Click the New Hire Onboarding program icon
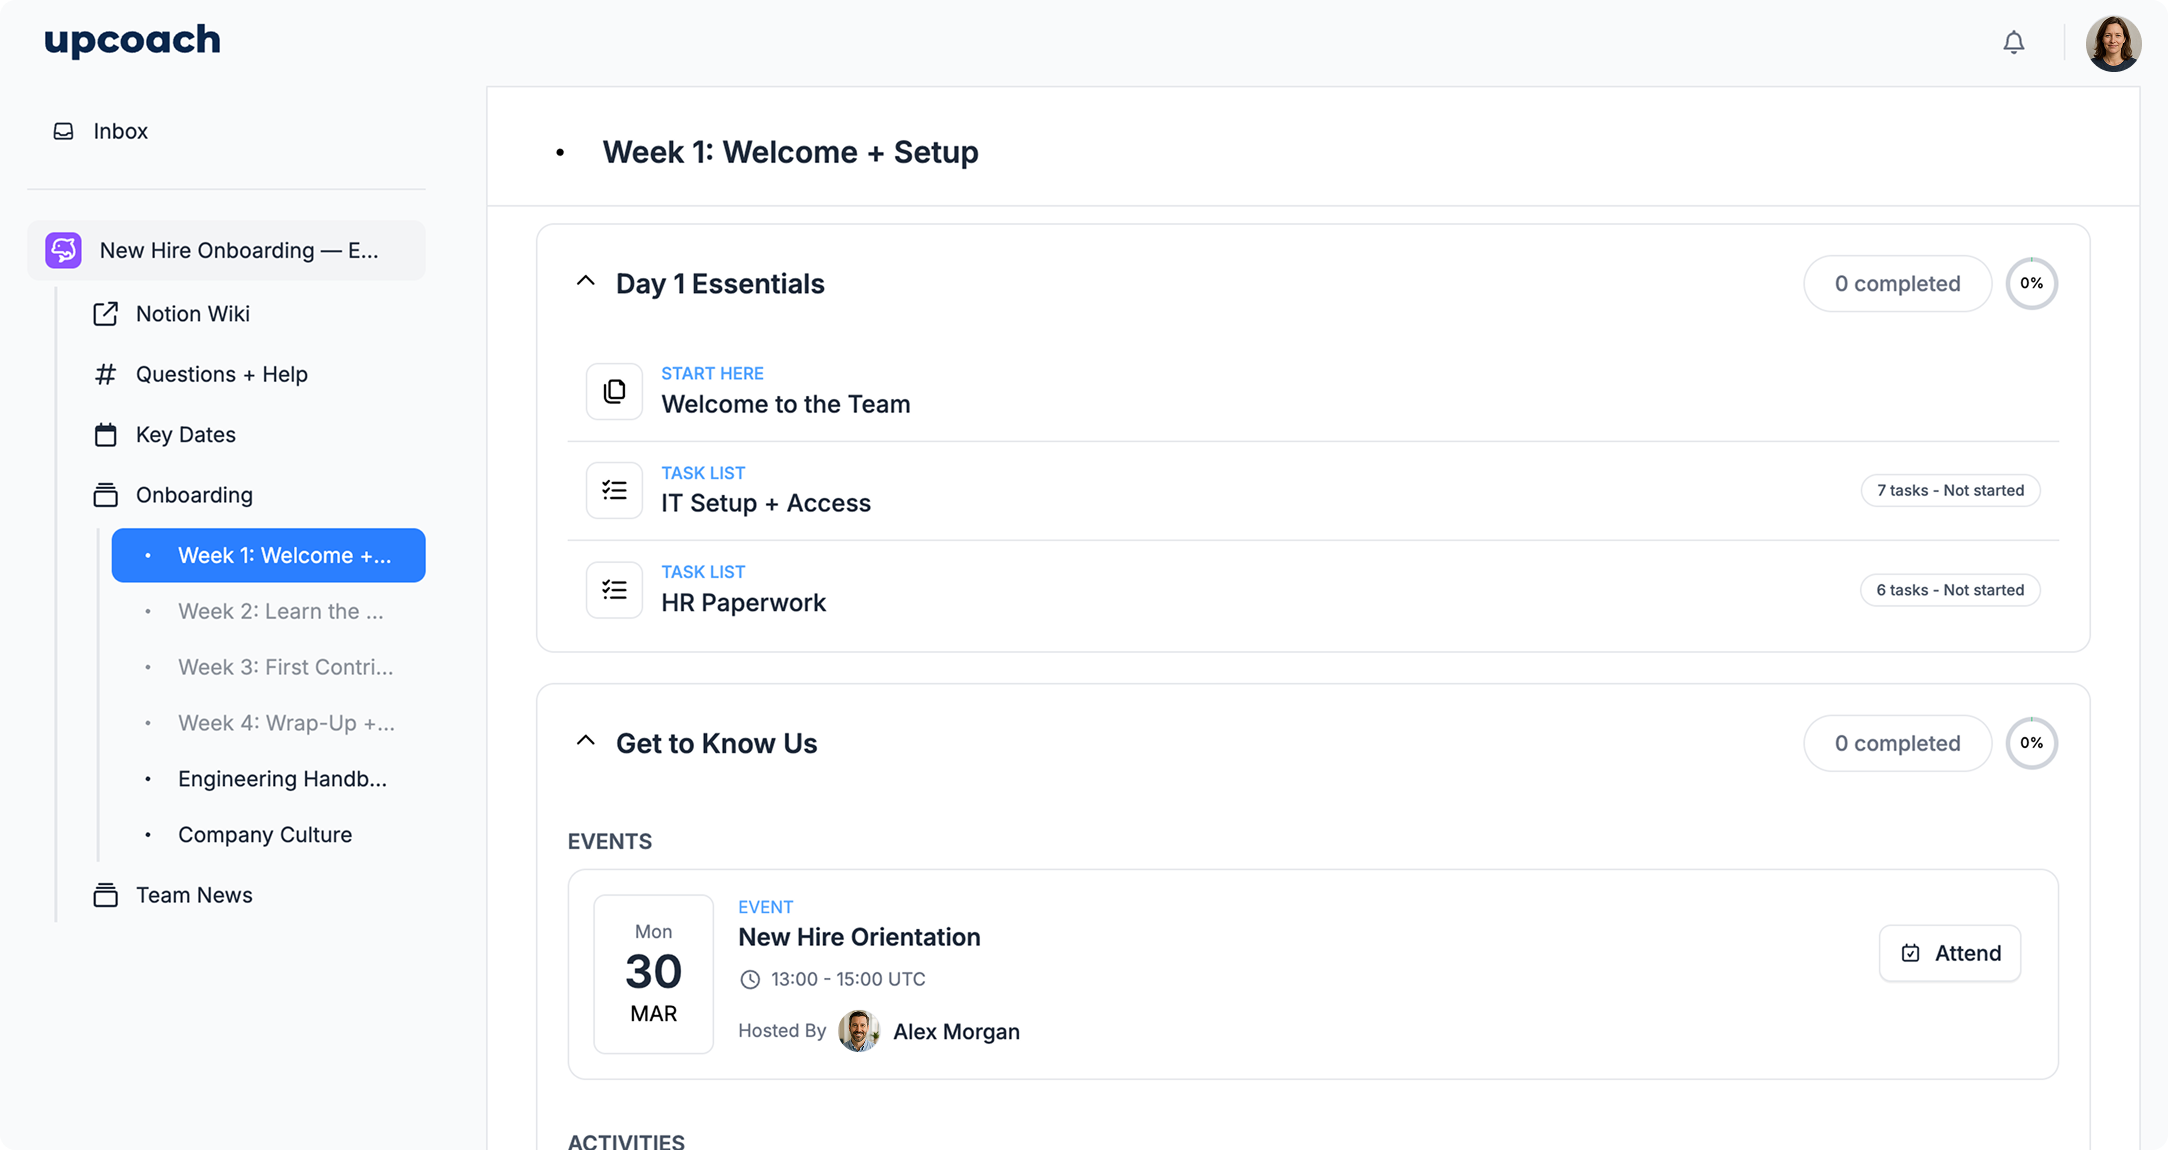This screenshot has height=1150, width=2168. [63, 250]
